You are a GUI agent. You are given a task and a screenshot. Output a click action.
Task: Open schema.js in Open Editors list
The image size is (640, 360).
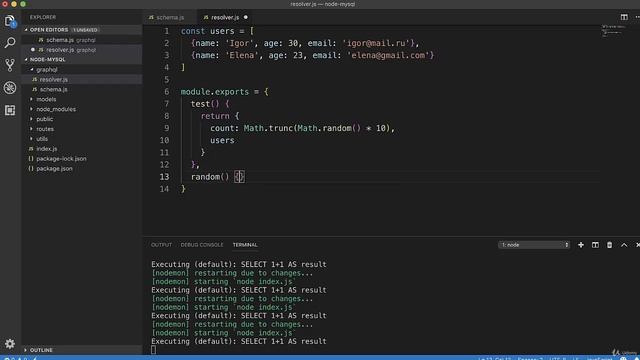pos(60,40)
